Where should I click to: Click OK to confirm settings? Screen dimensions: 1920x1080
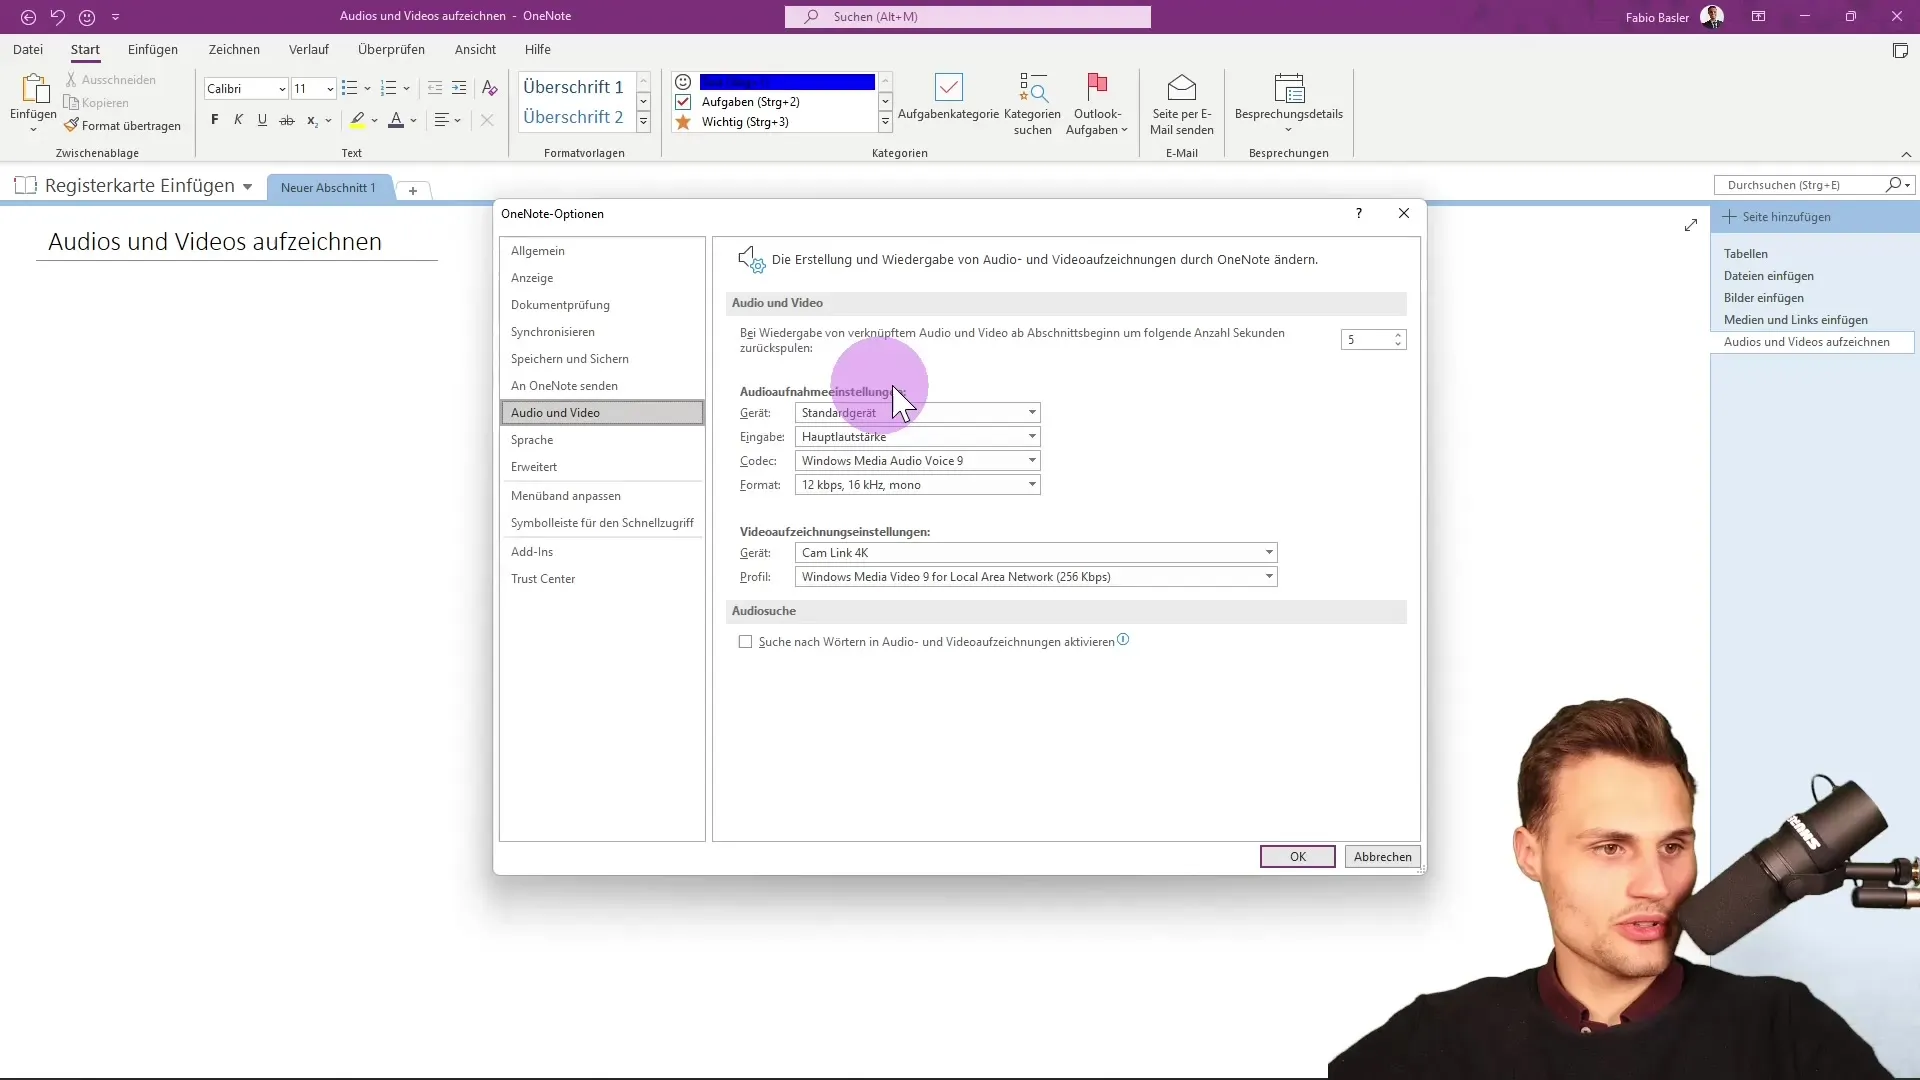(x=1298, y=856)
